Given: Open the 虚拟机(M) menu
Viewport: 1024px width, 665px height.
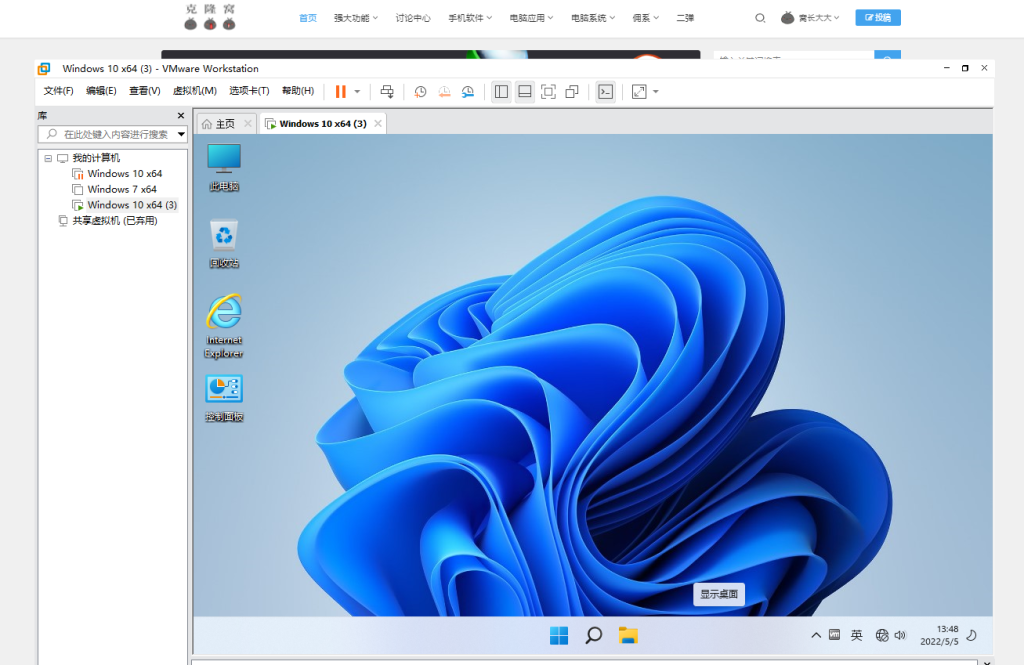Looking at the screenshot, I should coord(195,91).
